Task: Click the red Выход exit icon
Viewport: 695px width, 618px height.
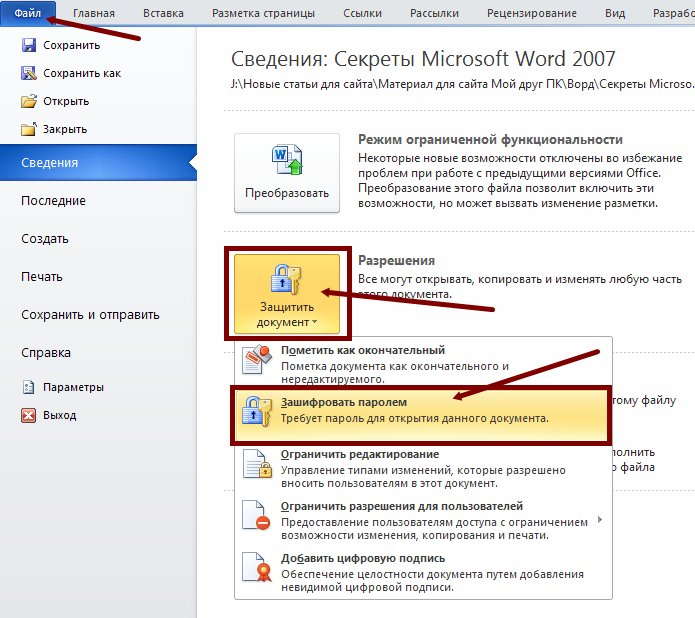Action: point(29,415)
